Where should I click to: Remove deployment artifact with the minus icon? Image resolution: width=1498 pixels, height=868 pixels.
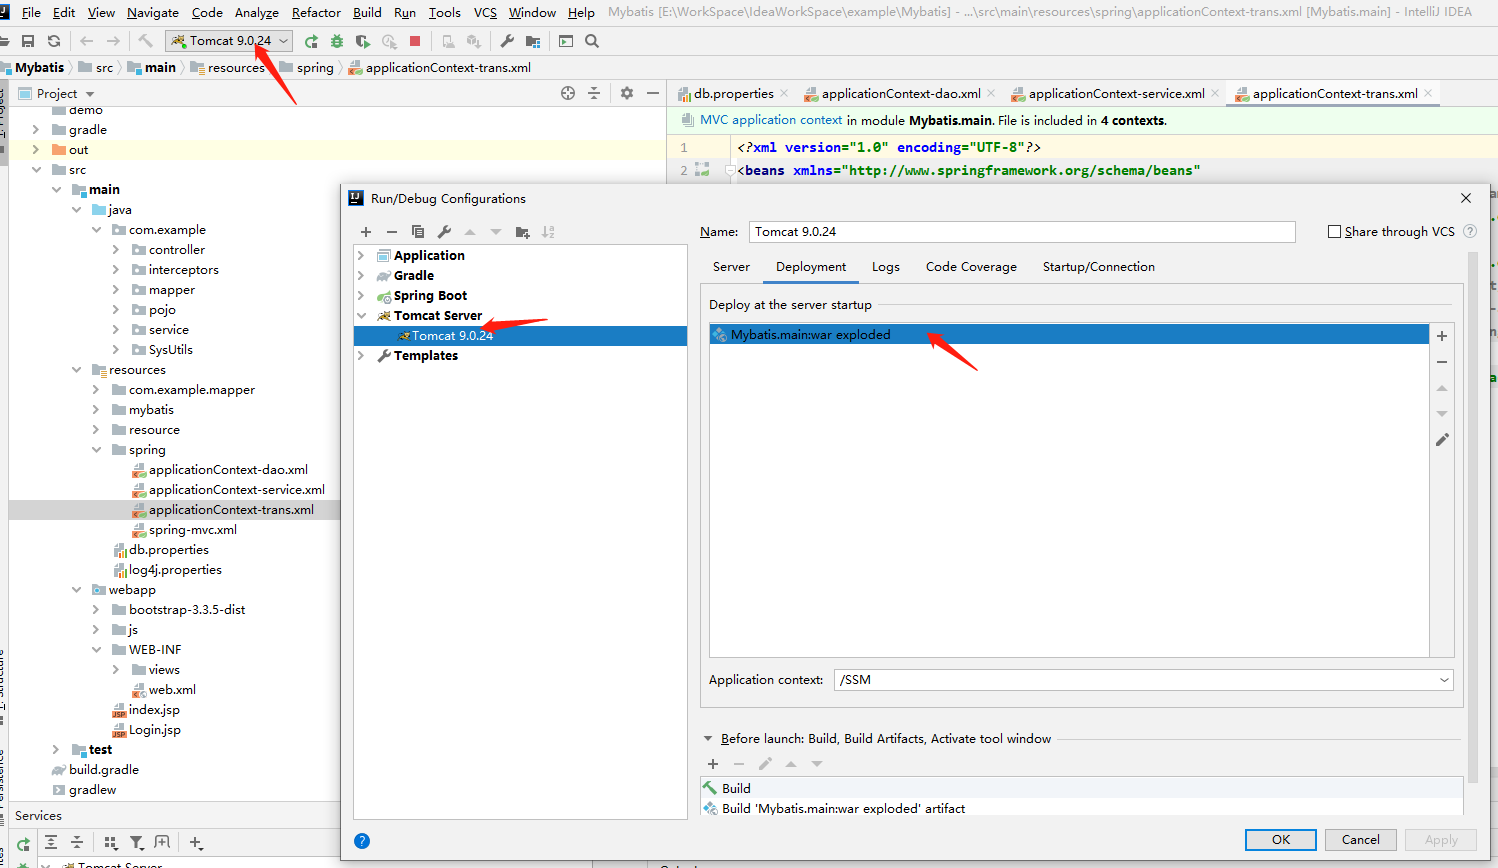pyautogui.click(x=1442, y=362)
